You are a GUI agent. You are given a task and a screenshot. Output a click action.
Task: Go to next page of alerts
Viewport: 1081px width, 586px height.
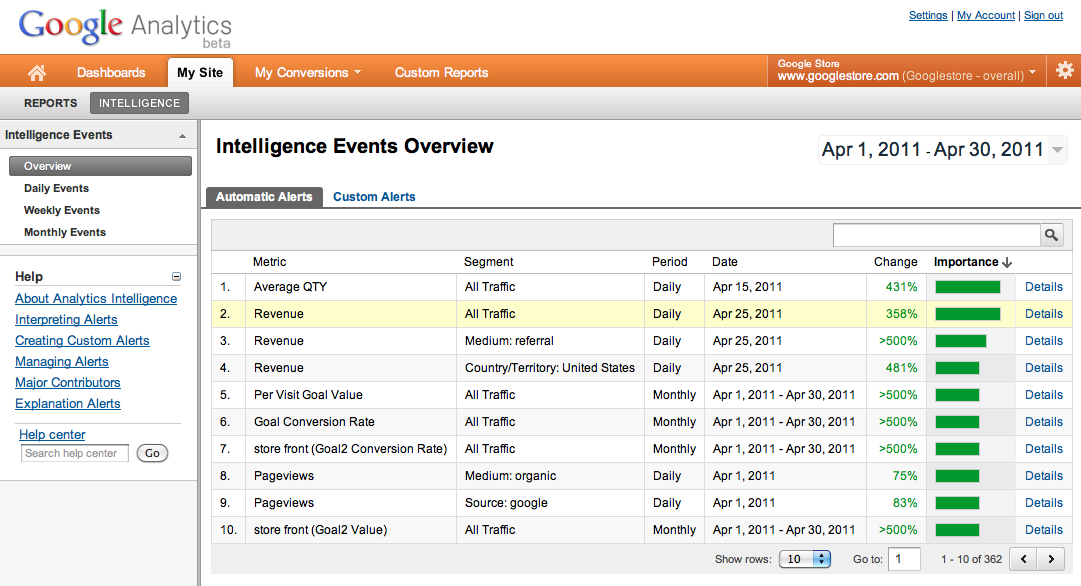(1051, 559)
